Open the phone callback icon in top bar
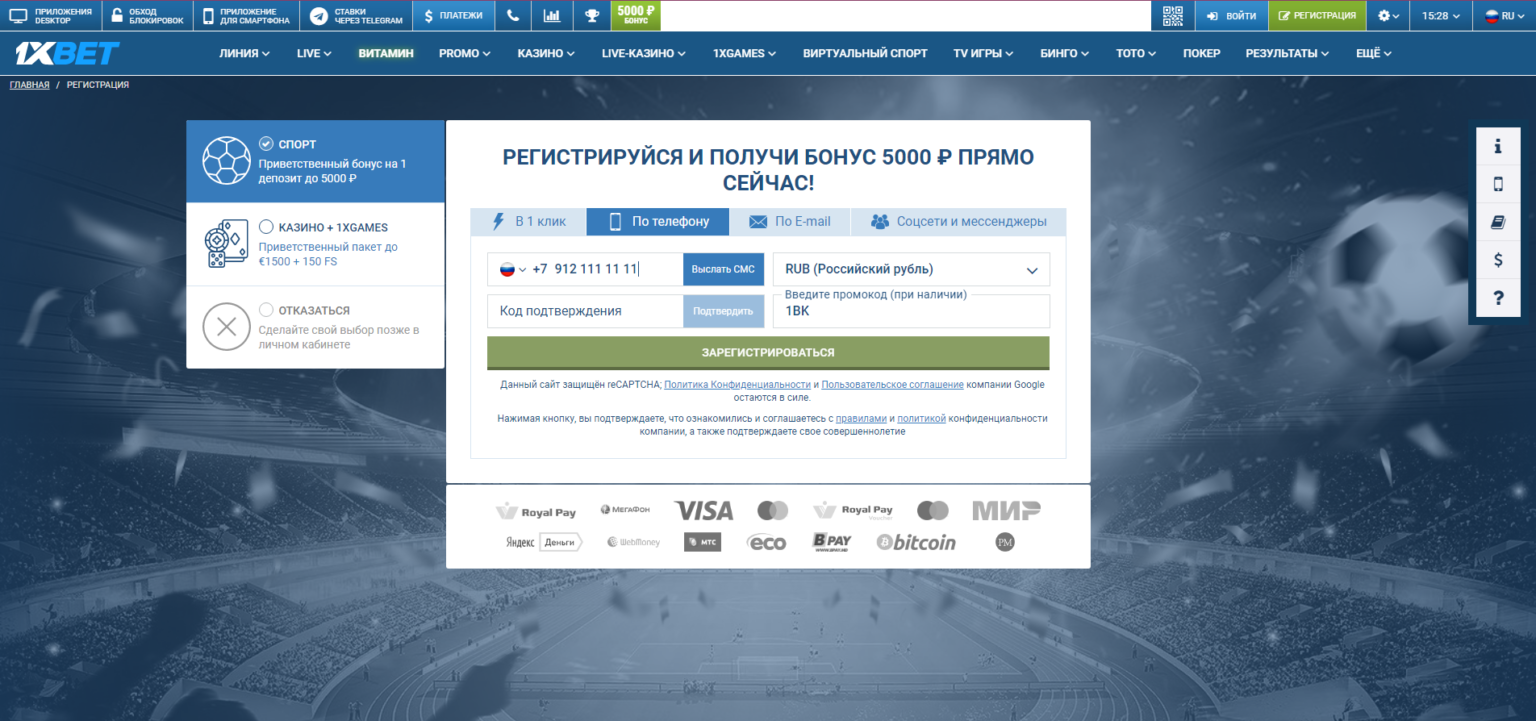The height and width of the screenshot is (721, 1536). point(513,16)
